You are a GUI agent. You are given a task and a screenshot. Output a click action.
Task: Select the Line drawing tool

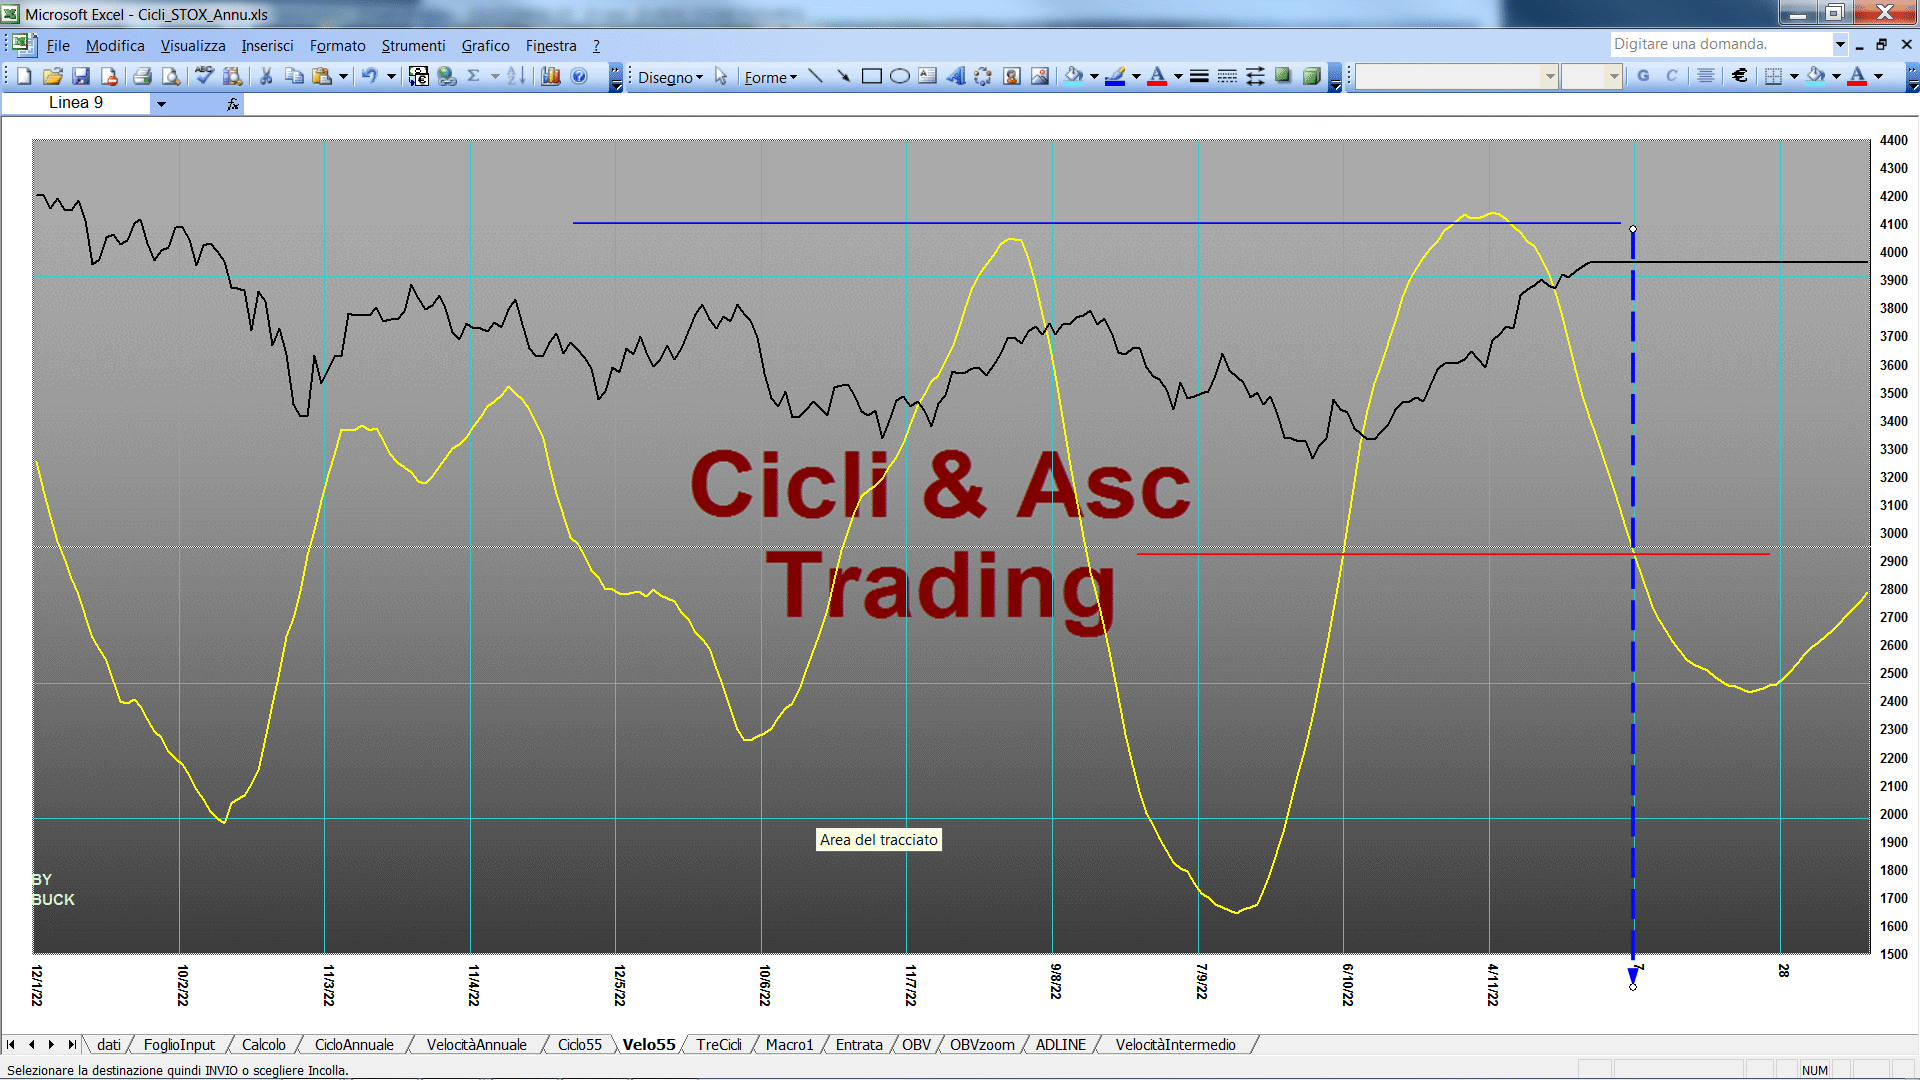coord(815,76)
